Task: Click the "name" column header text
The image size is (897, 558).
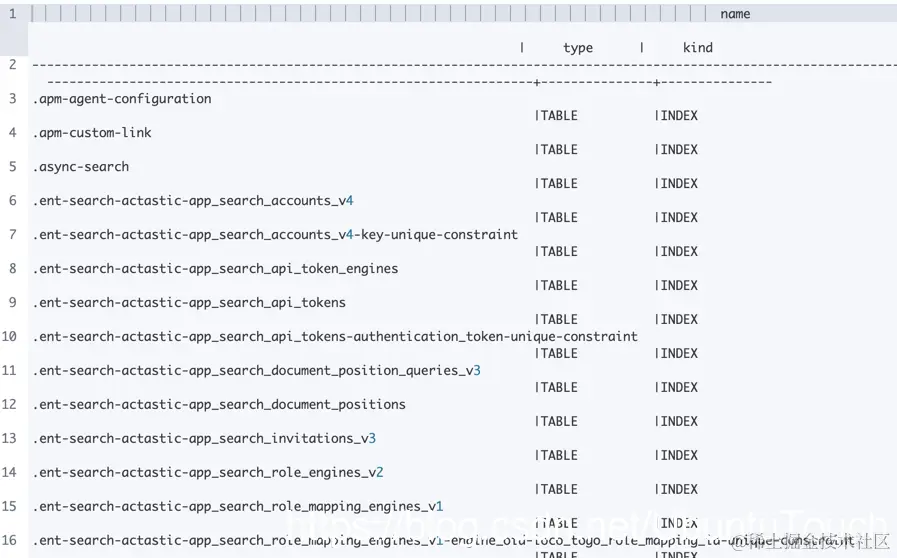Action: [735, 14]
